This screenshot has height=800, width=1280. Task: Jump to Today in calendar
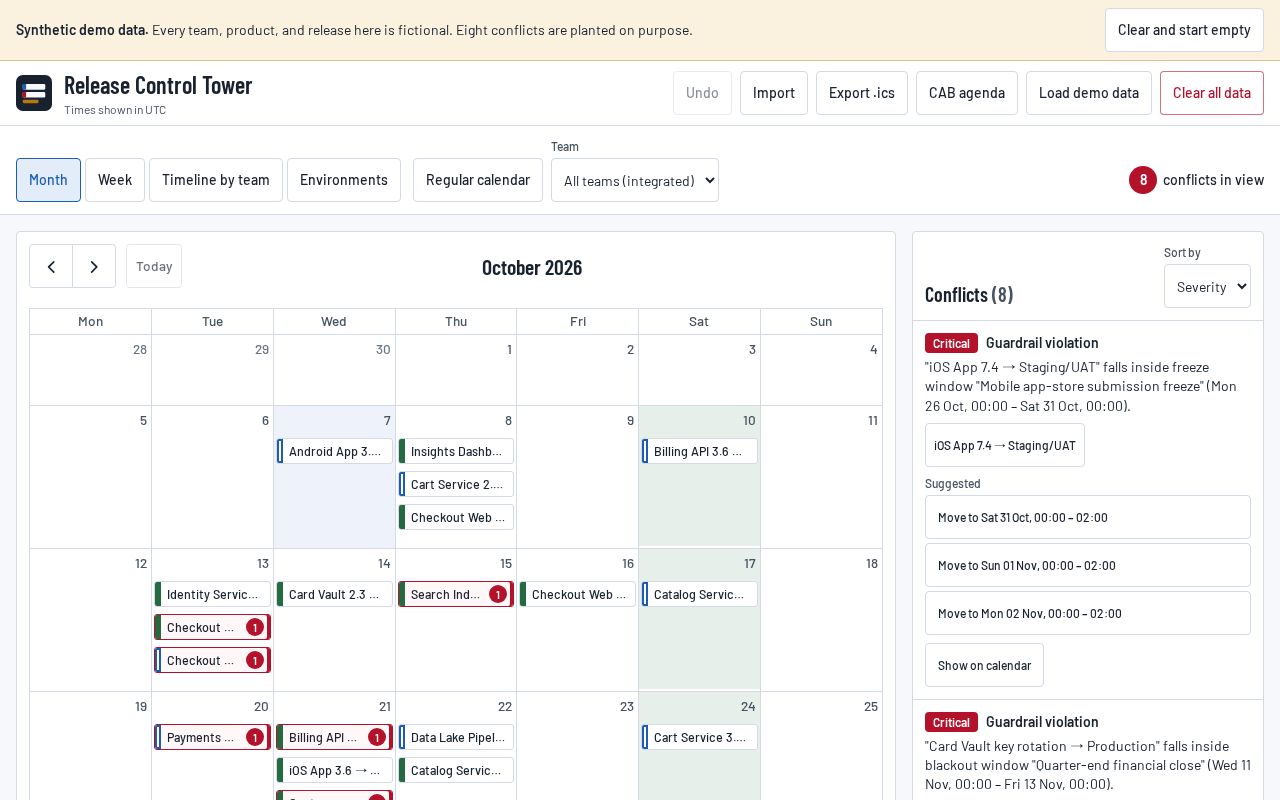154,266
